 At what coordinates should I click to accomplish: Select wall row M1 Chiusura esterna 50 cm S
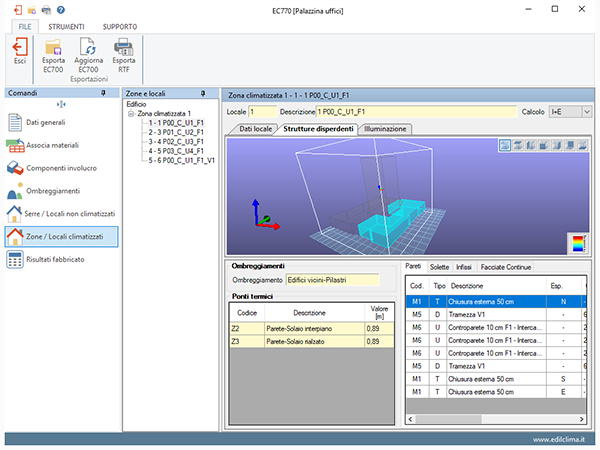click(x=496, y=379)
